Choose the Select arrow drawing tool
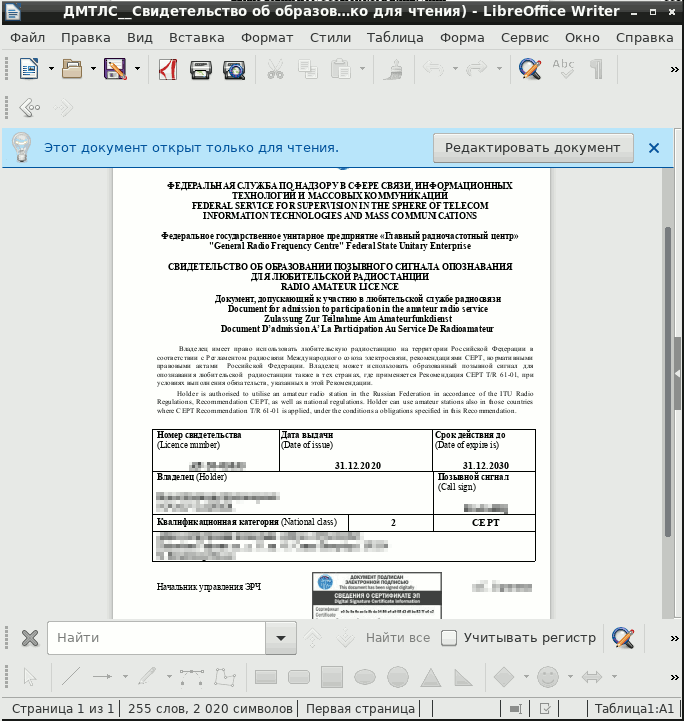684x721 pixels. tap(30, 677)
